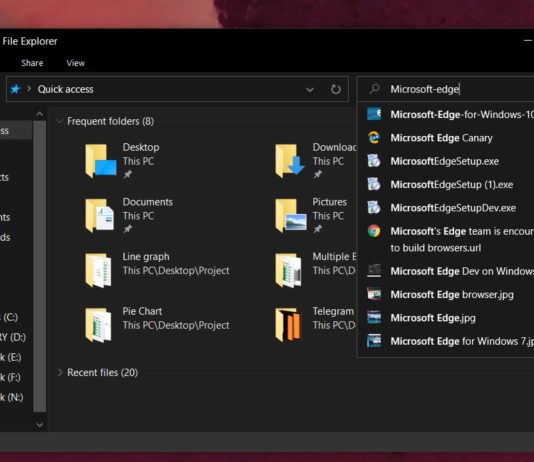Click the Microsoft-Edge-for-Windows-10 file icon
Viewport: 534px width, 462px height.
[374, 114]
